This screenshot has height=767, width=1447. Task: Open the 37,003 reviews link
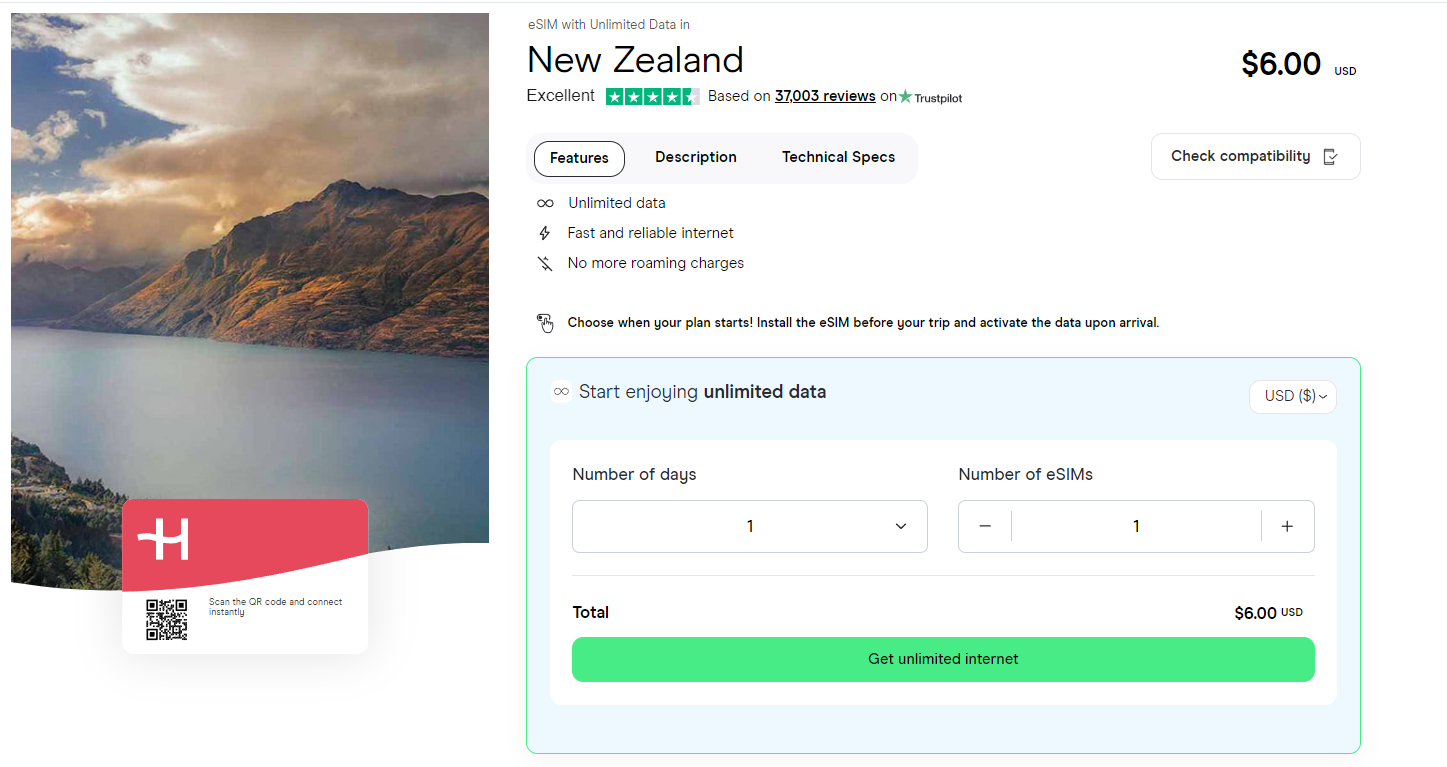pyautogui.click(x=824, y=96)
